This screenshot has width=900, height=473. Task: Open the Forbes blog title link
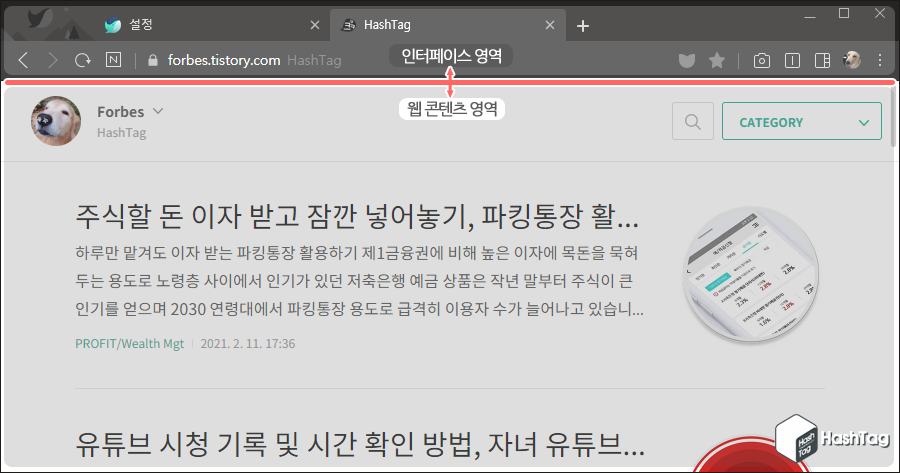pos(121,112)
